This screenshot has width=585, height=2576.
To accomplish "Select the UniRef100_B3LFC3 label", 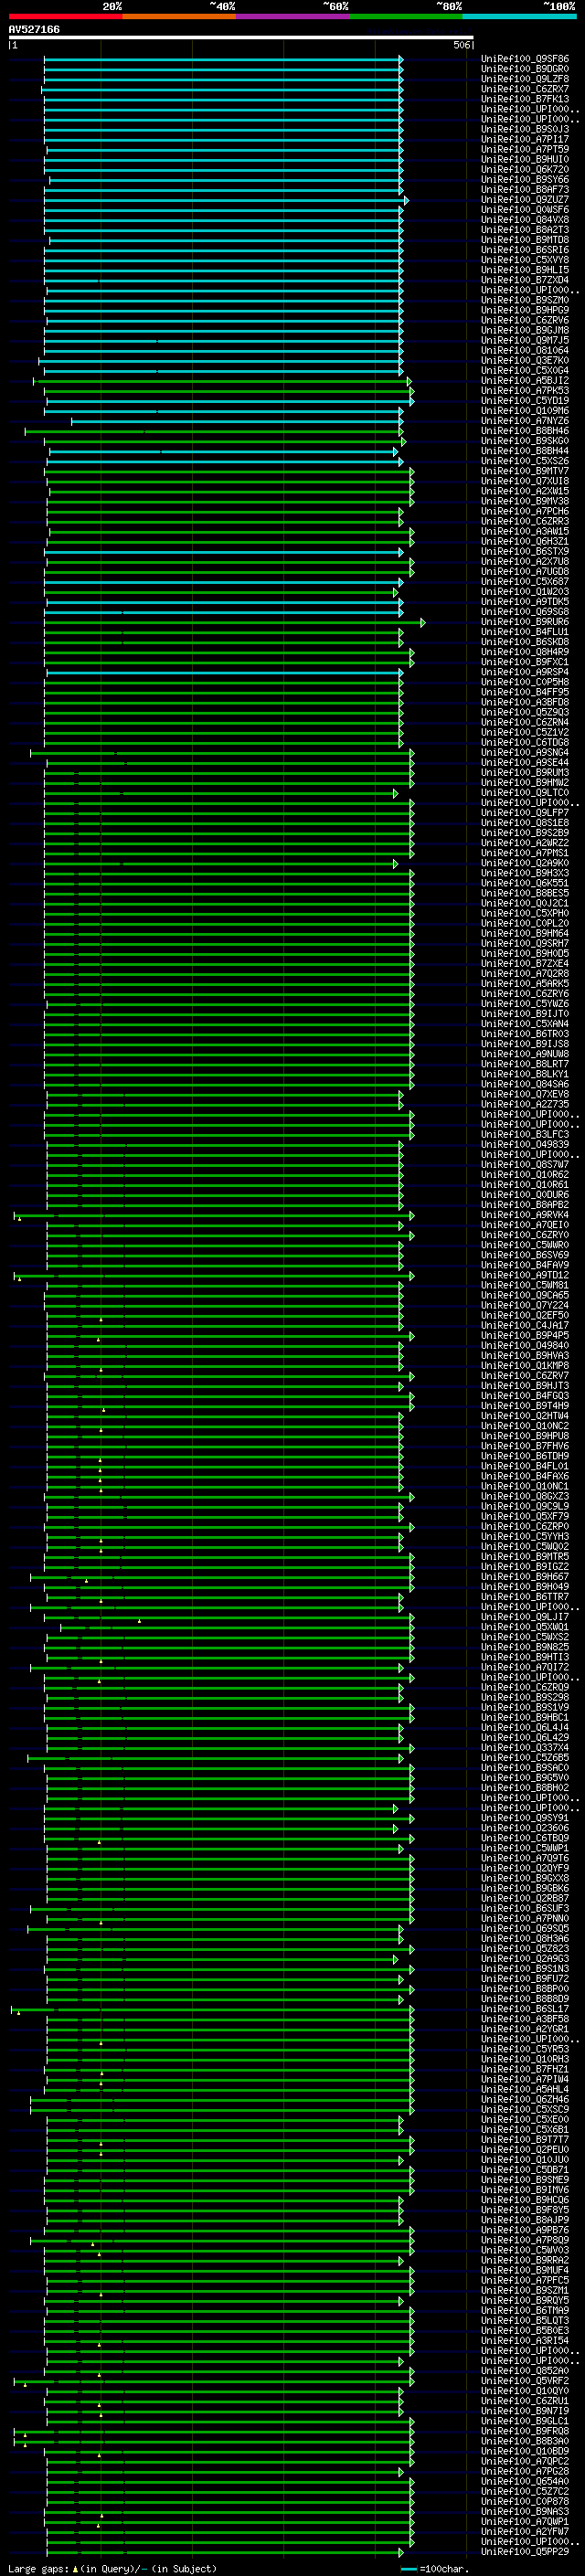I will (x=525, y=1134).
